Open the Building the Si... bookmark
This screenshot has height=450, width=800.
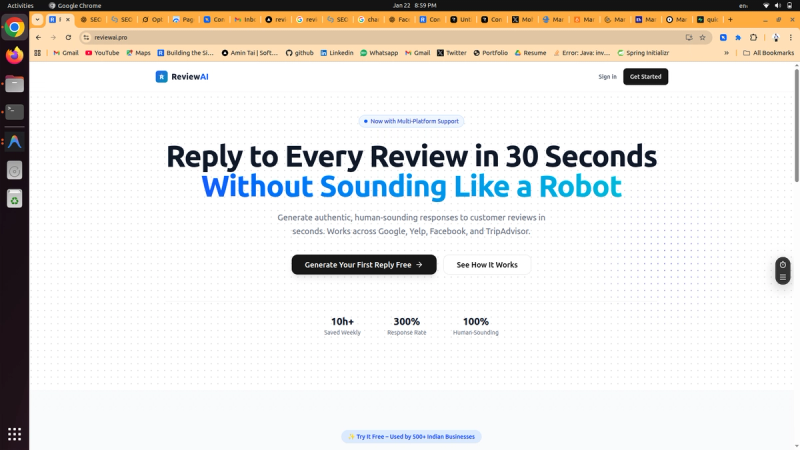185,53
